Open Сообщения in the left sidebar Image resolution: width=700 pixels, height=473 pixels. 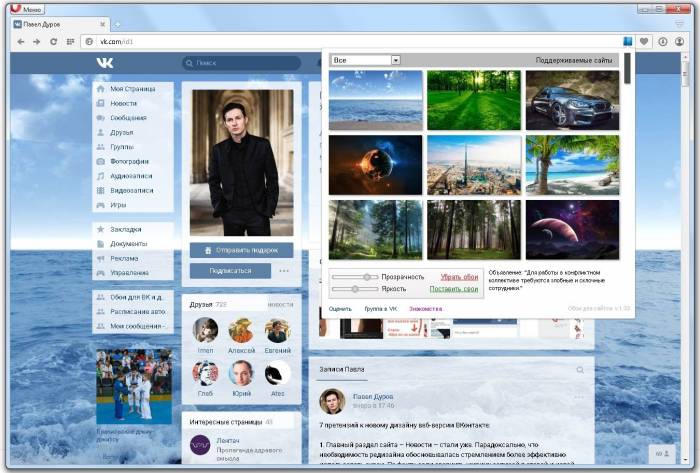tap(128, 118)
